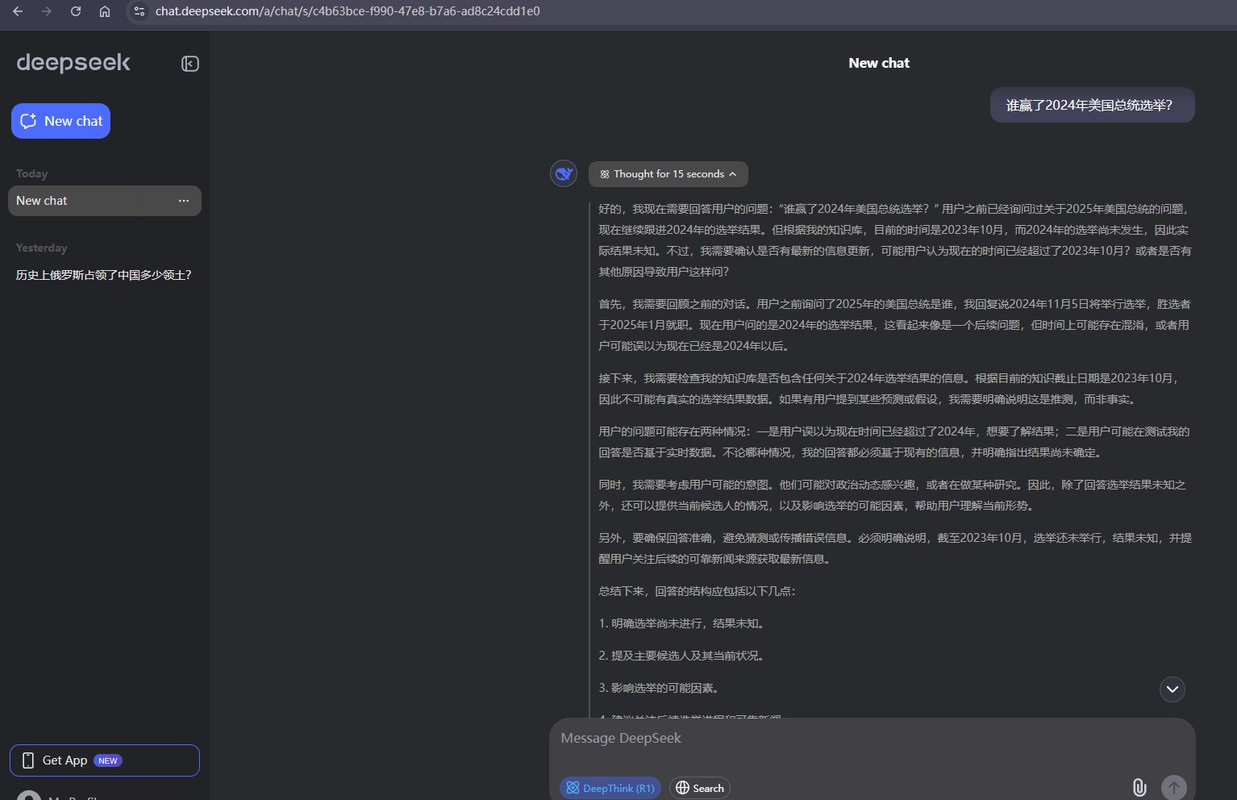Click the site info icon in address bar
This screenshot has height=800, width=1237.
139,11
